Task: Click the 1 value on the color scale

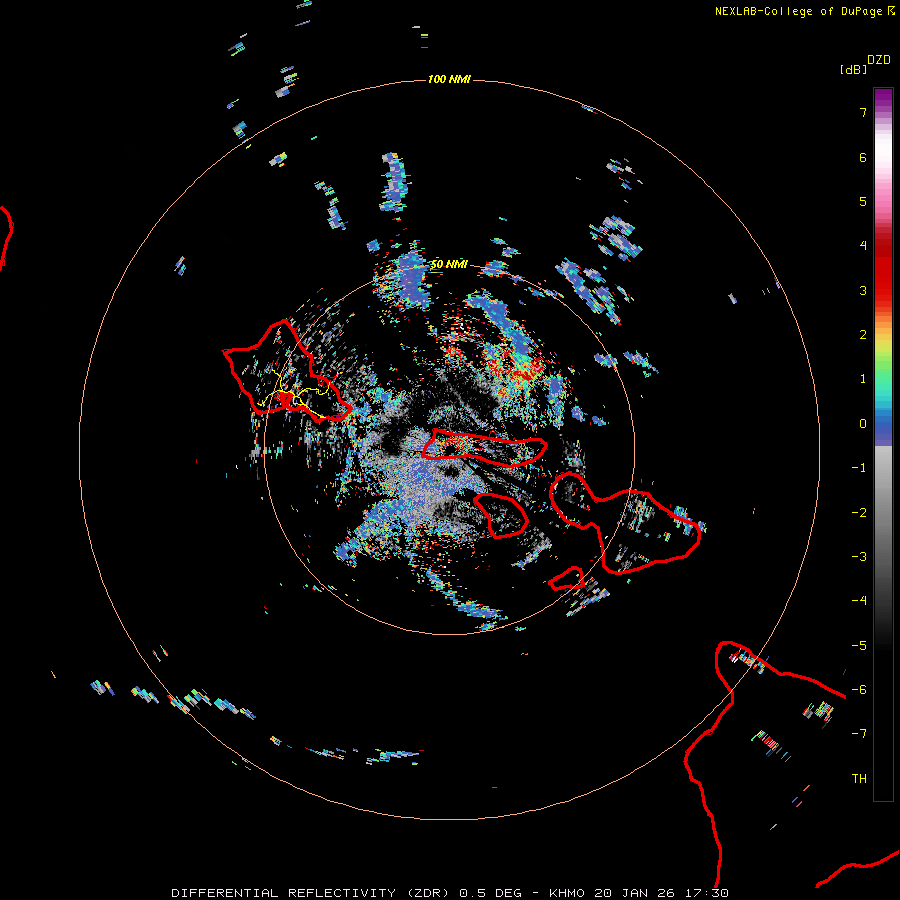Action: coord(863,379)
